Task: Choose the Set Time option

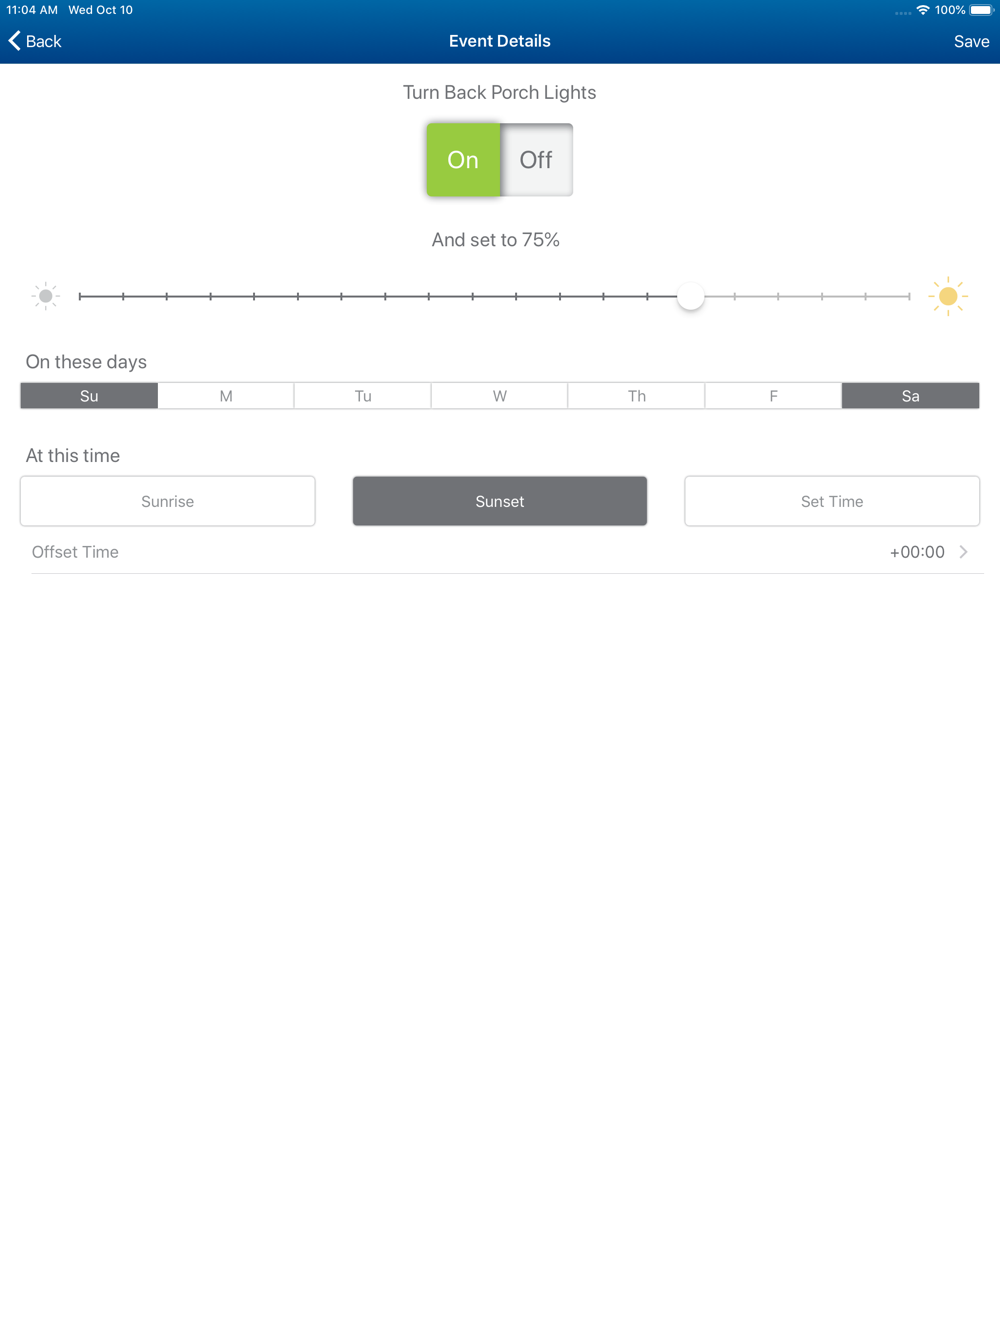Action: (x=832, y=501)
